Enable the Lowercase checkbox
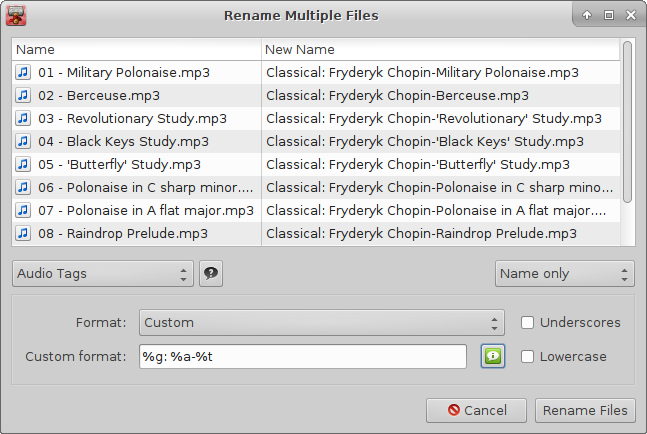This screenshot has height=434, width=647. pos(527,356)
